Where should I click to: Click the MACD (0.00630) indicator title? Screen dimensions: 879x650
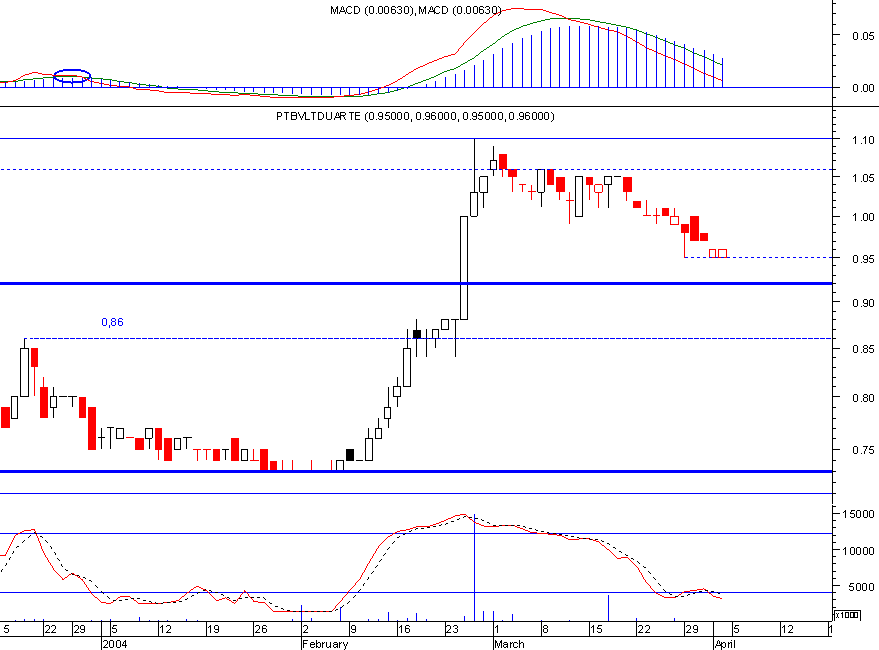pyautogui.click(x=415, y=10)
